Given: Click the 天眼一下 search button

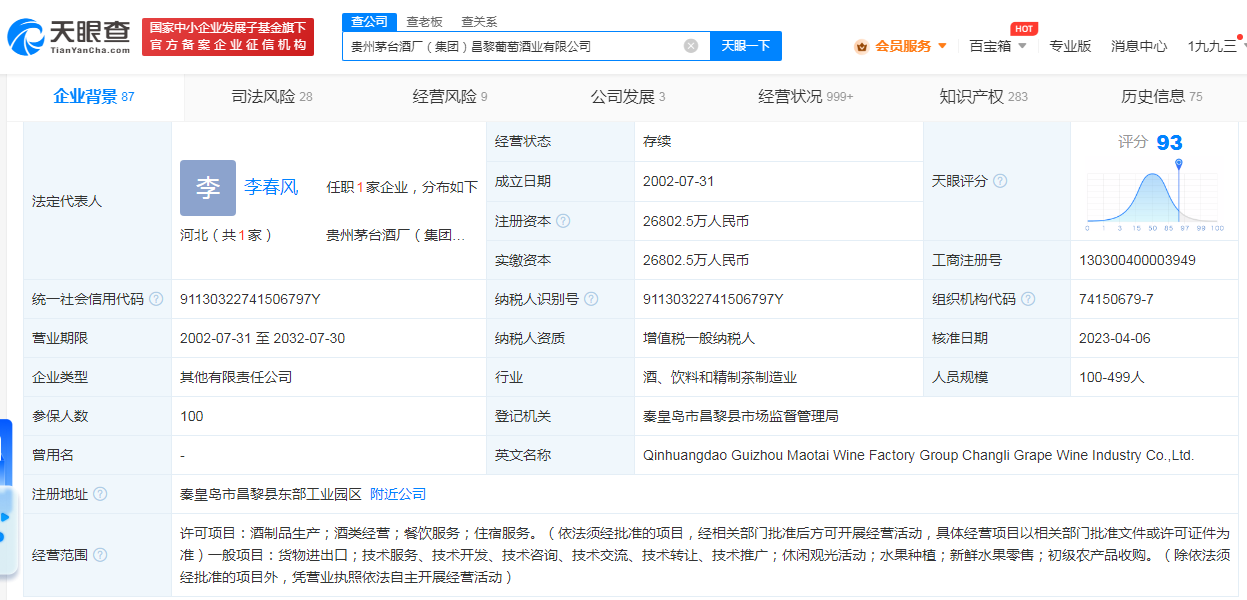Looking at the screenshot, I should (746, 46).
